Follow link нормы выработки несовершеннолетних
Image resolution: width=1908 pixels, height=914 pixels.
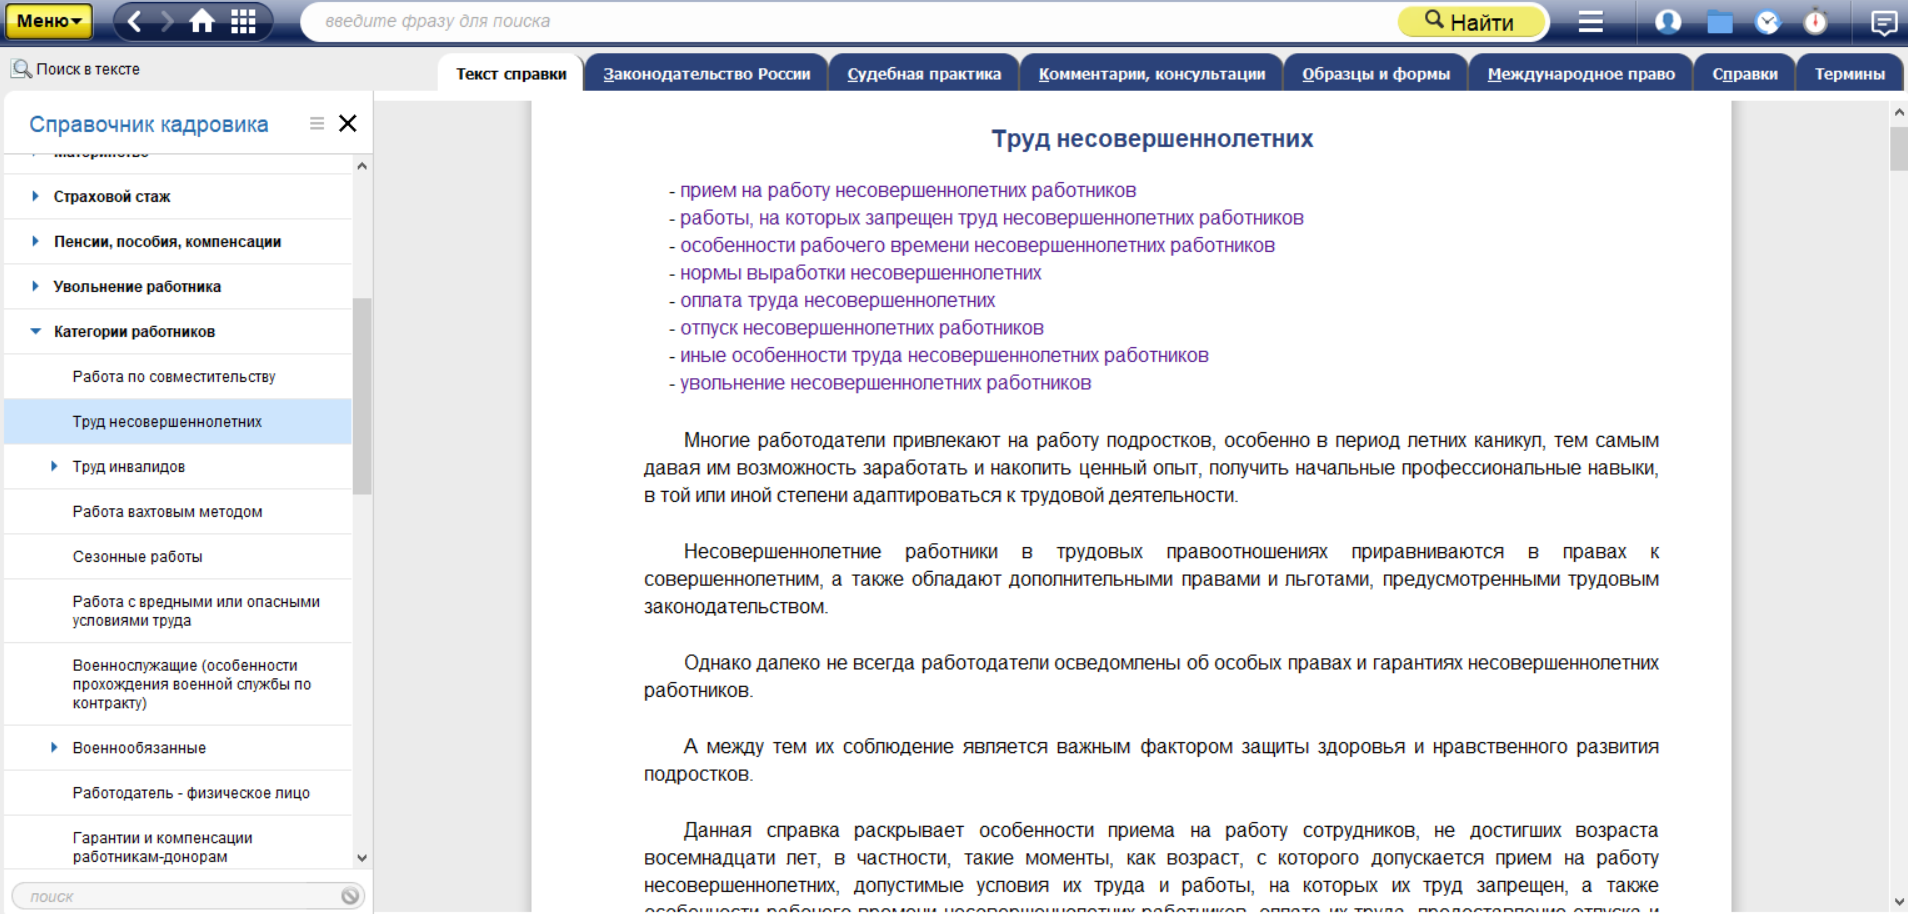[860, 273]
